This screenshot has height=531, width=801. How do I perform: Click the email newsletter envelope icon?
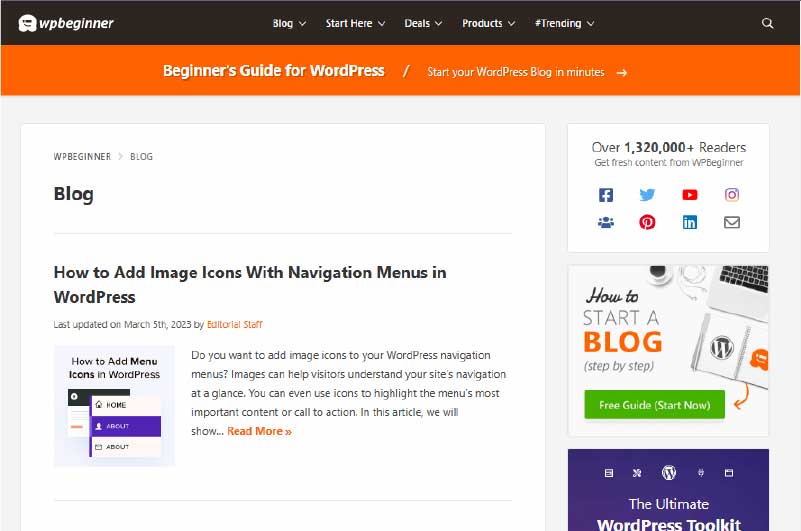click(x=732, y=222)
